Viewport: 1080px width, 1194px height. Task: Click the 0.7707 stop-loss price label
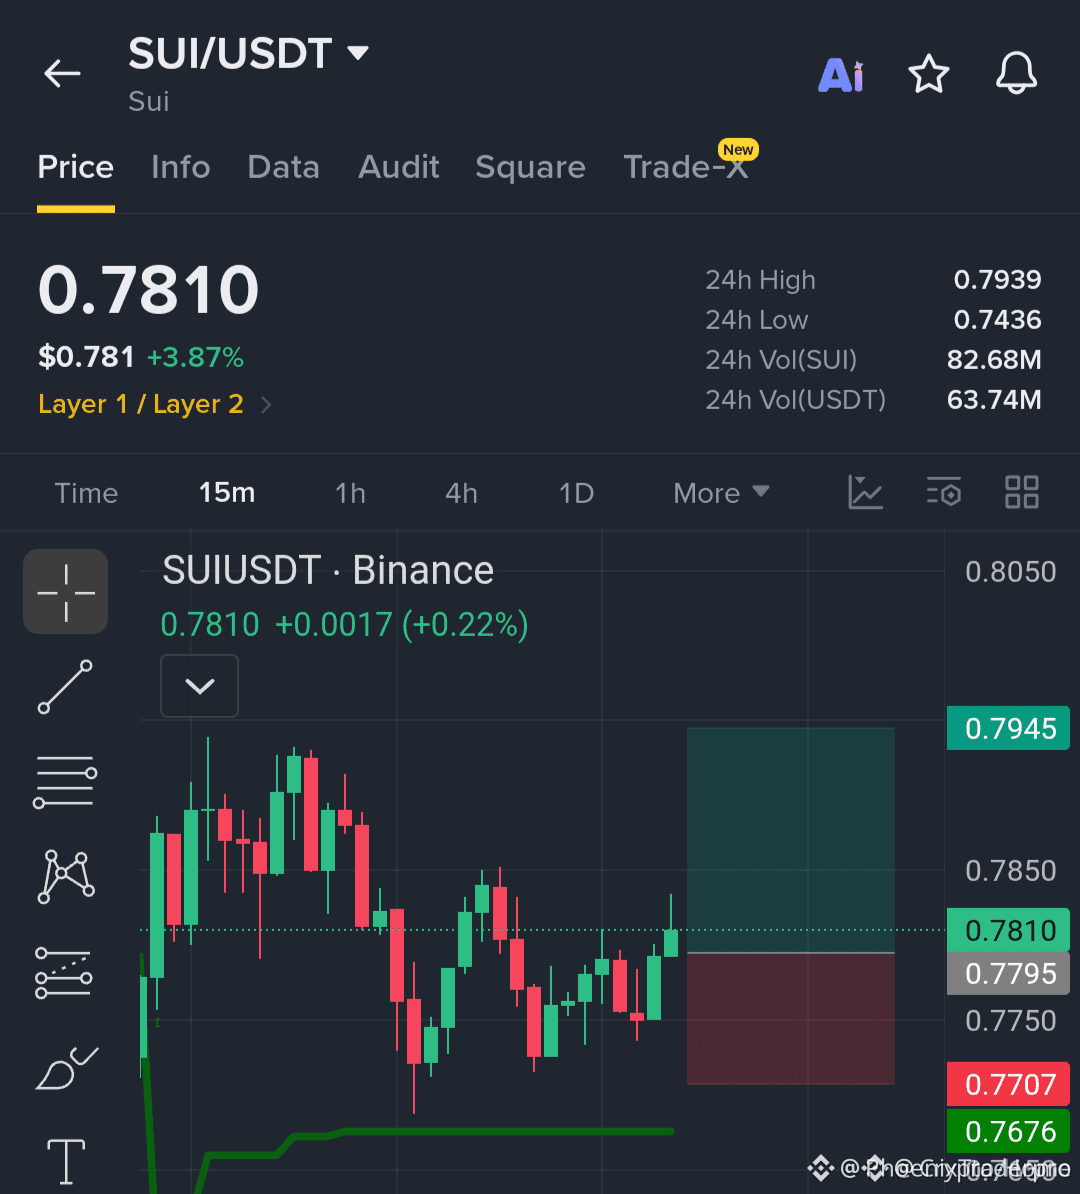tap(1008, 1084)
